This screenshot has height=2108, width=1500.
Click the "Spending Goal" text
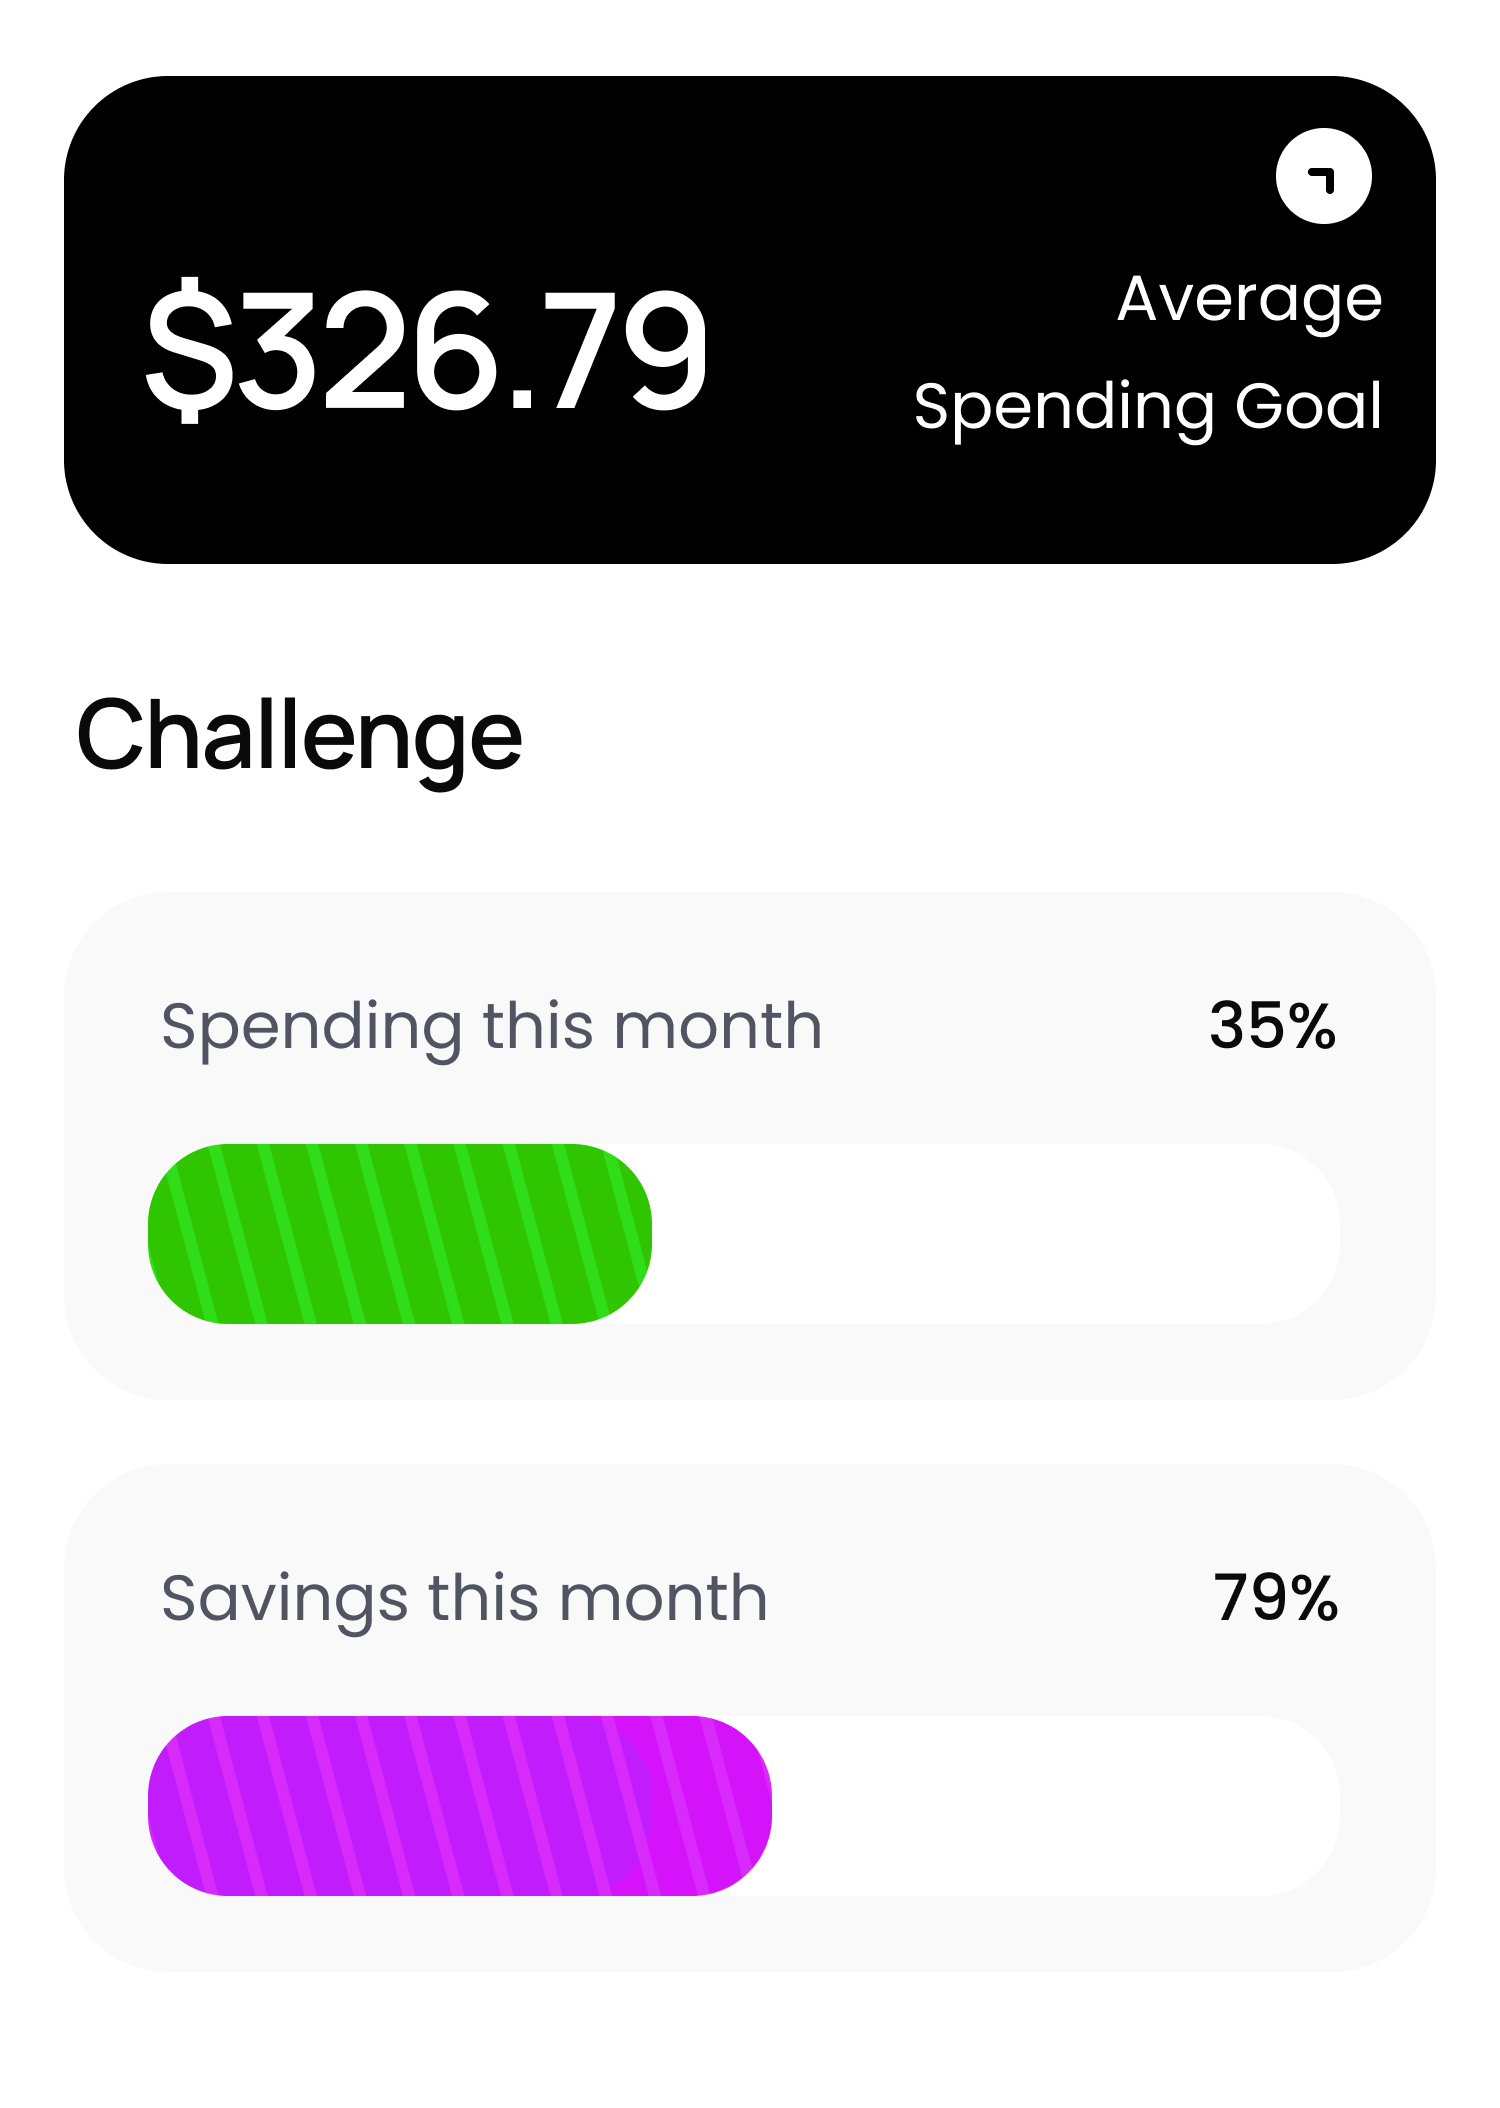(x=1147, y=407)
